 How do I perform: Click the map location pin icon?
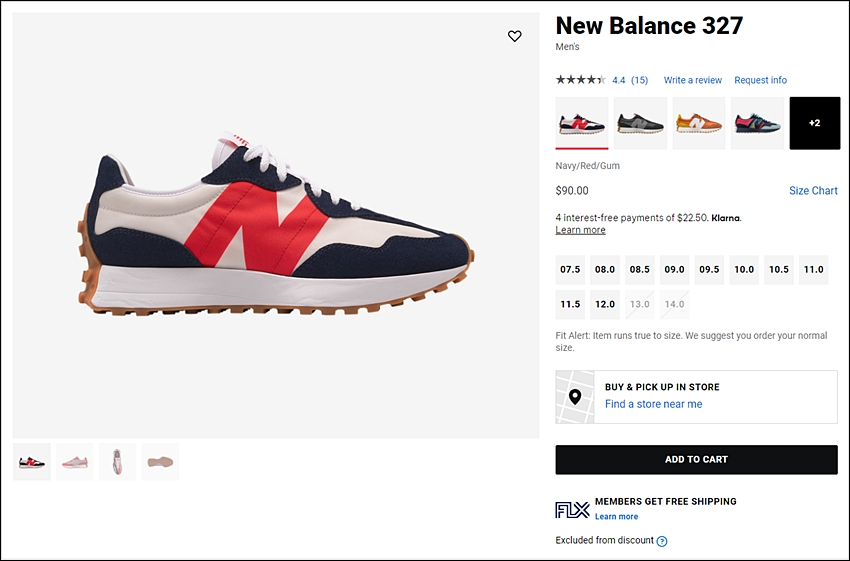(x=575, y=397)
